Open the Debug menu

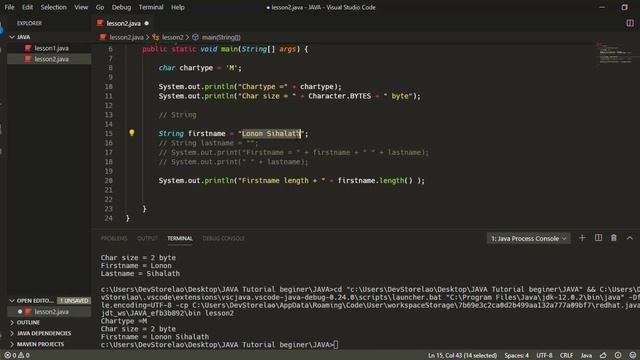121,7
